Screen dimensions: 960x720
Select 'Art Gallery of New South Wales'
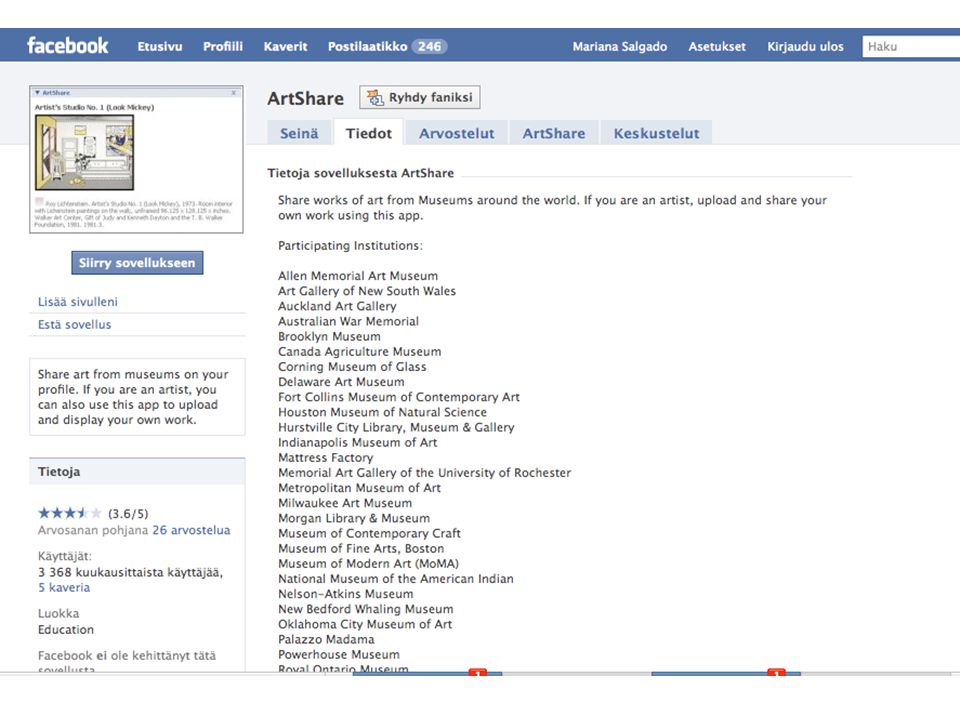(367, 291)
